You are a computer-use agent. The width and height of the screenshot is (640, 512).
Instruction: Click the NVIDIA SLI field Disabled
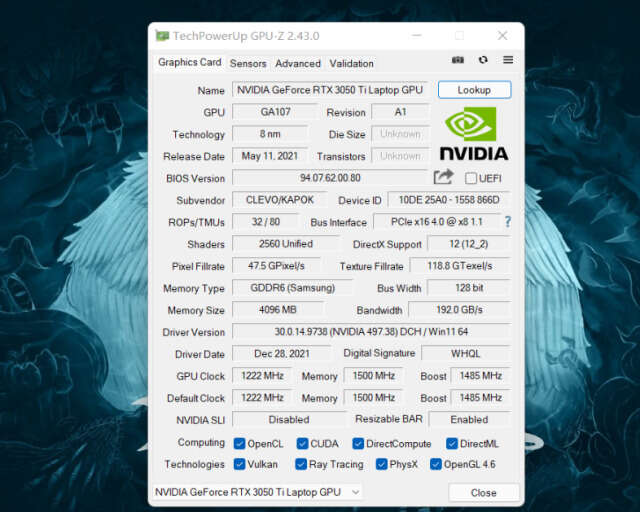point(289,420)
